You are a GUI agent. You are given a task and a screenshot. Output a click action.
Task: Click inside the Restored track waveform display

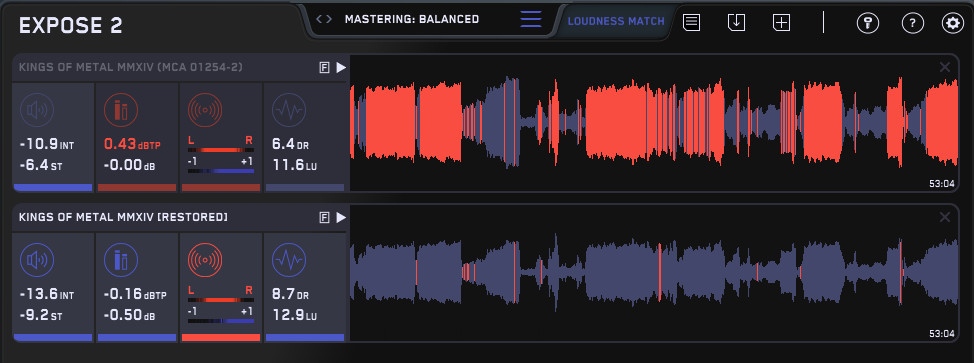[654, 272]
